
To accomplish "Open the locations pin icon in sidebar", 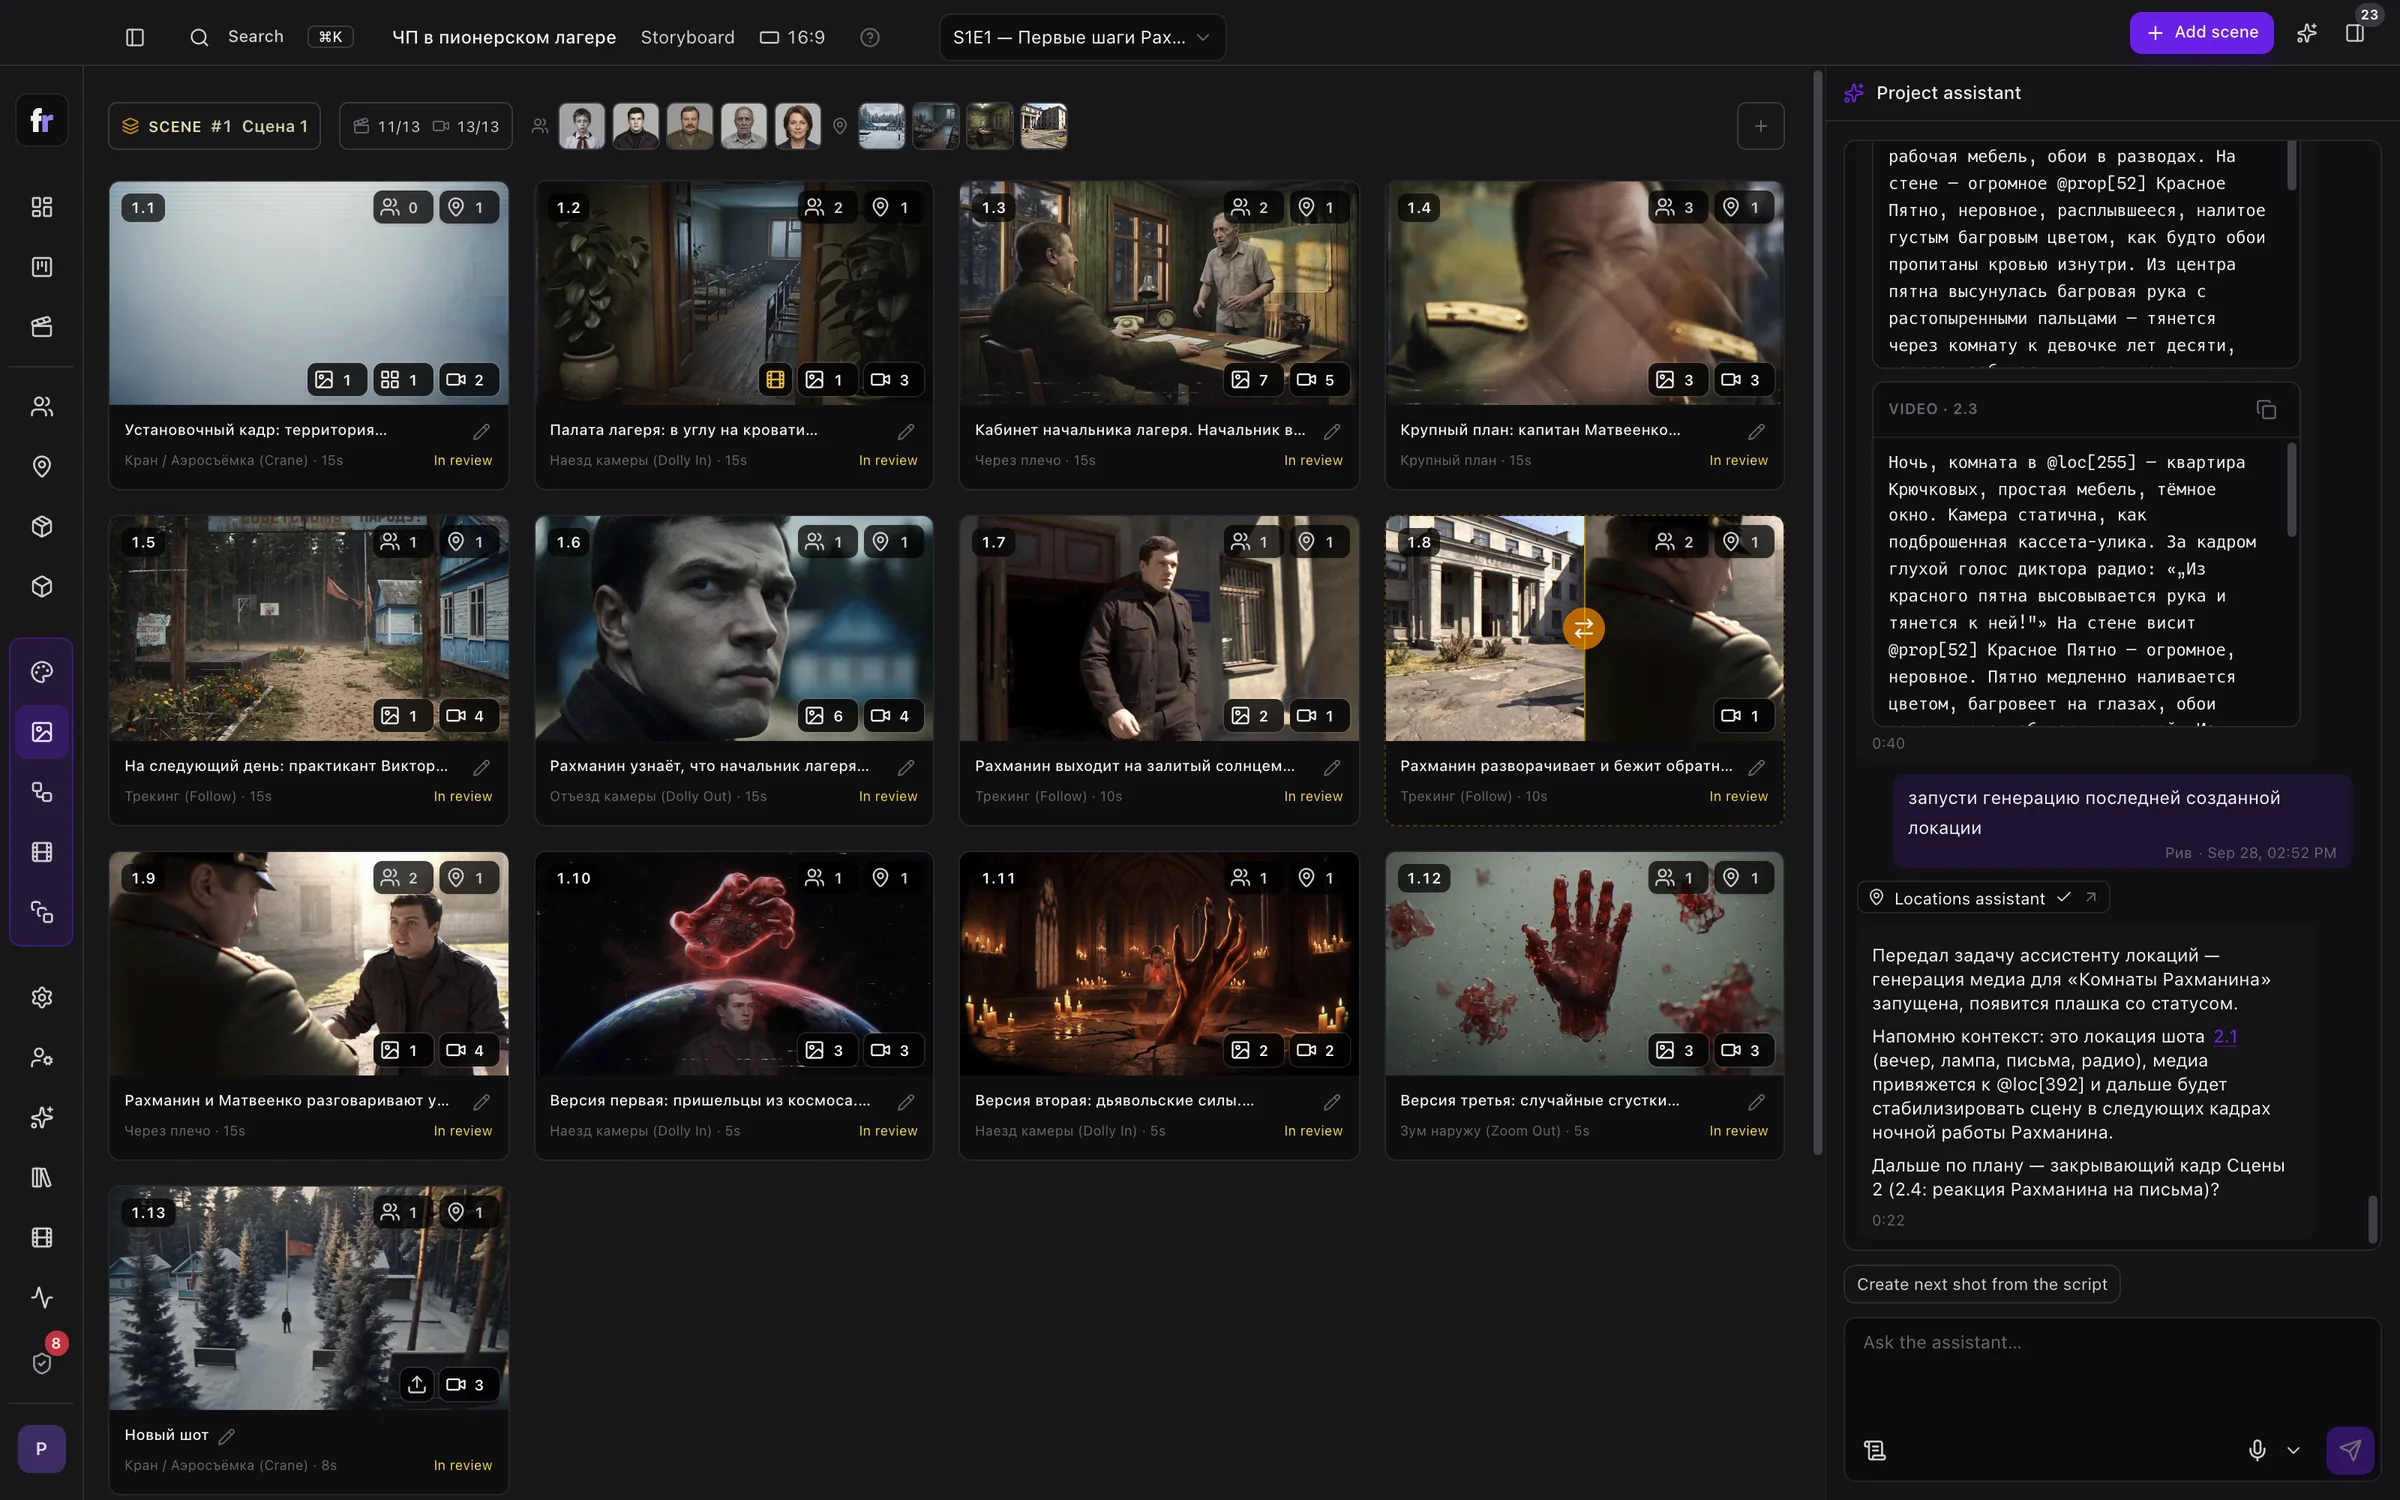I will 42,467.
